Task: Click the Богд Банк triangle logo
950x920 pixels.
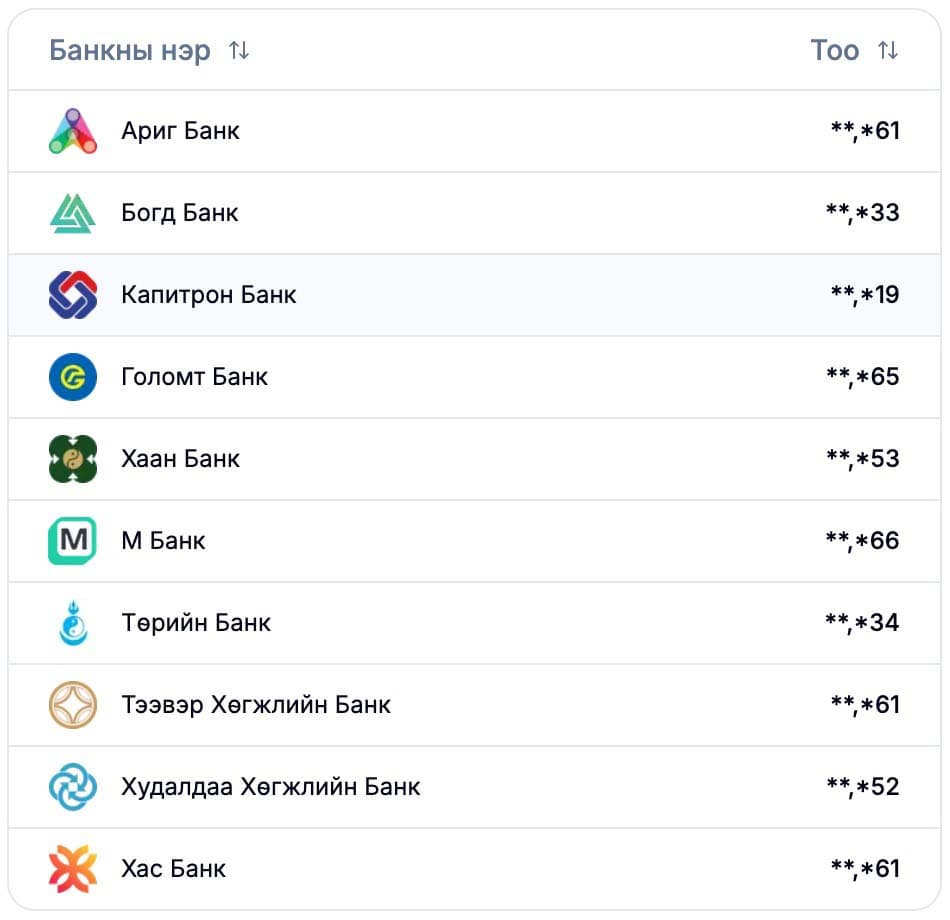Action: [73, 213]
